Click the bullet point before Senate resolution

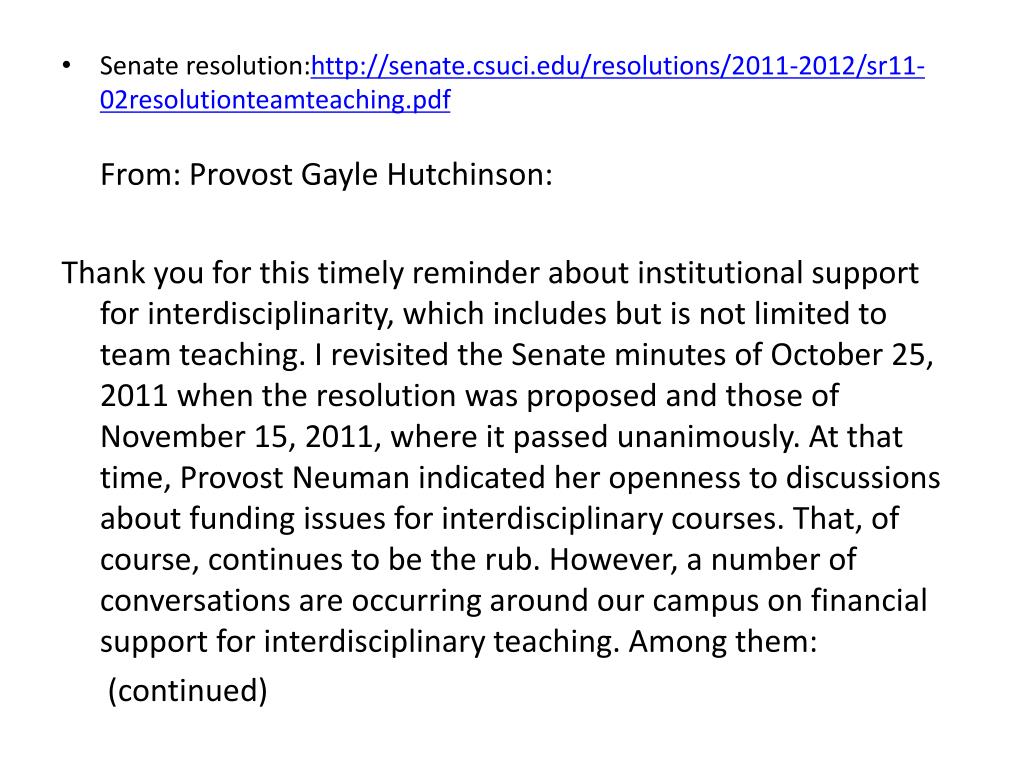point(66,65)
